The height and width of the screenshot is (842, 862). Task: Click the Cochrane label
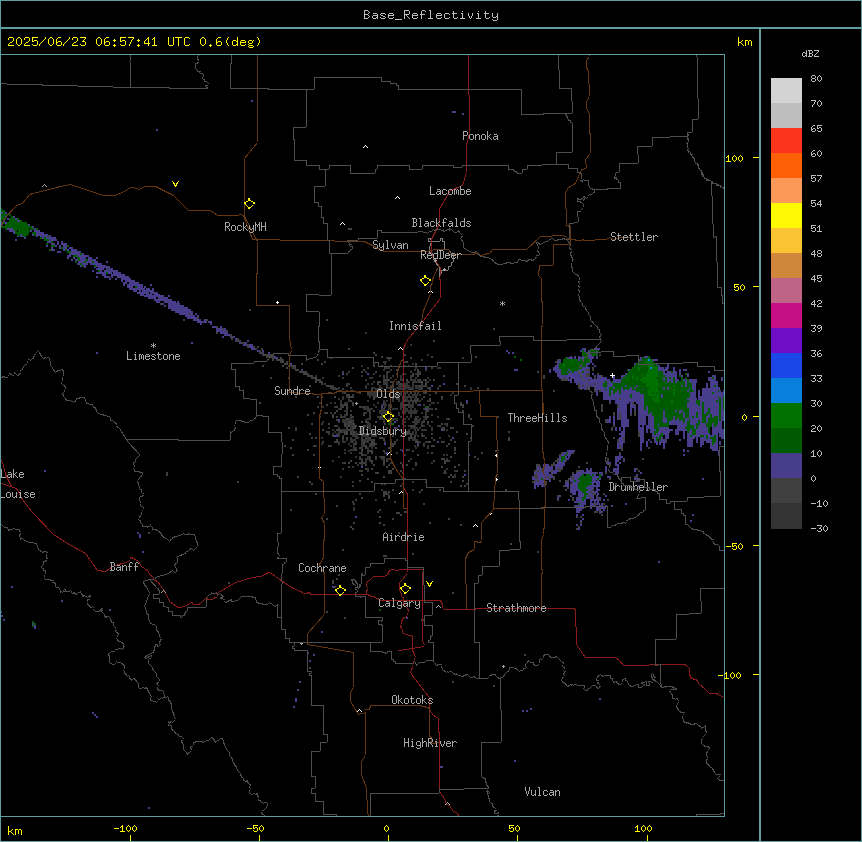click(x=322, y=568)
